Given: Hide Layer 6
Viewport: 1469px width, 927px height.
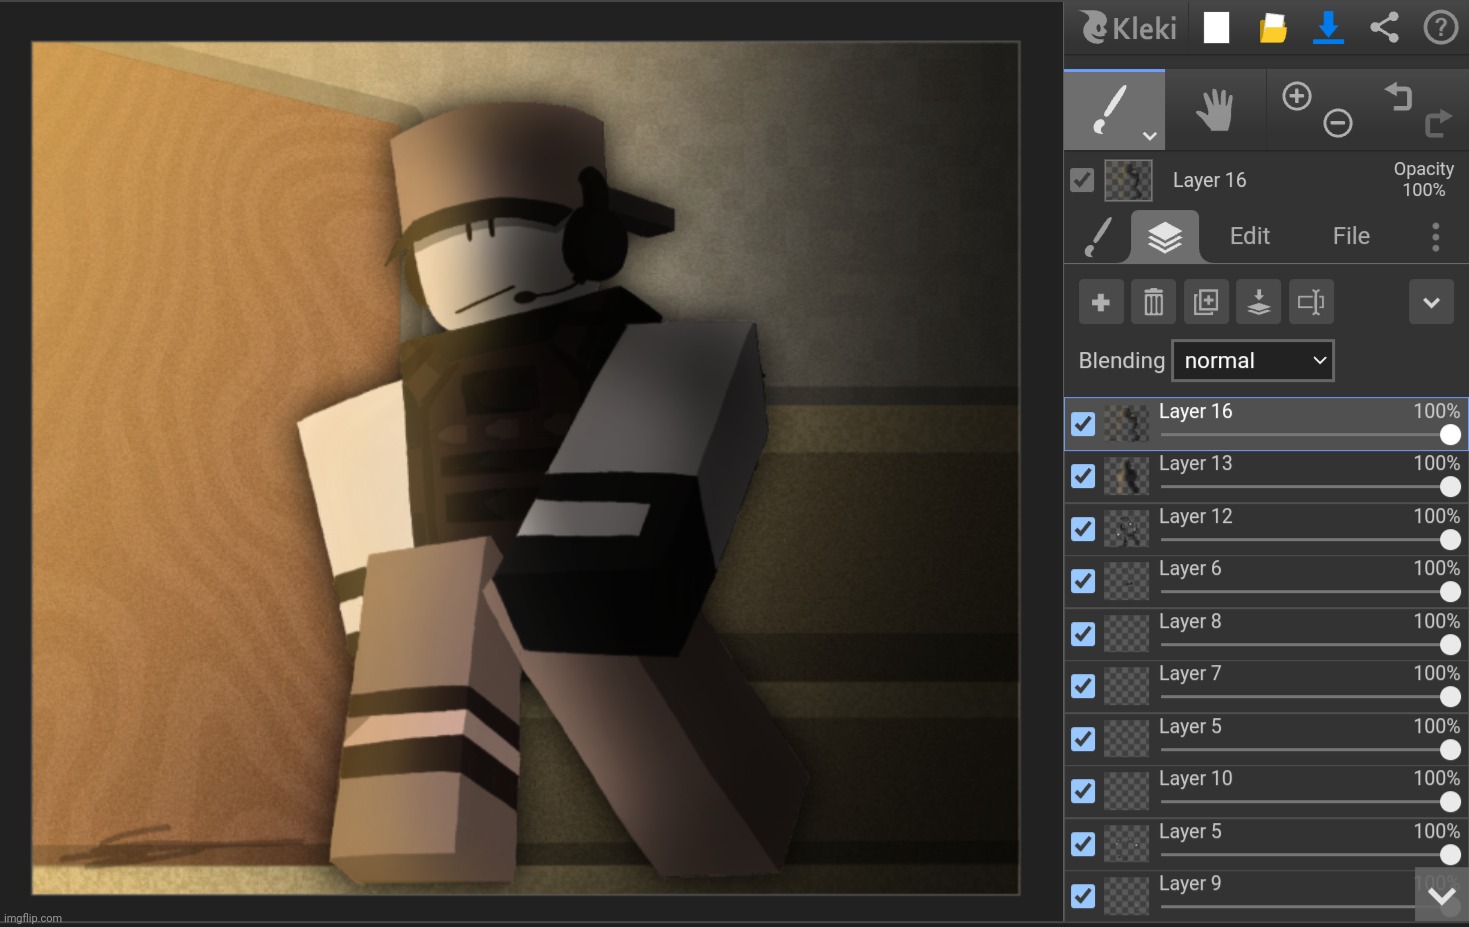Looking at the screenshot, I should point(1083,581).
